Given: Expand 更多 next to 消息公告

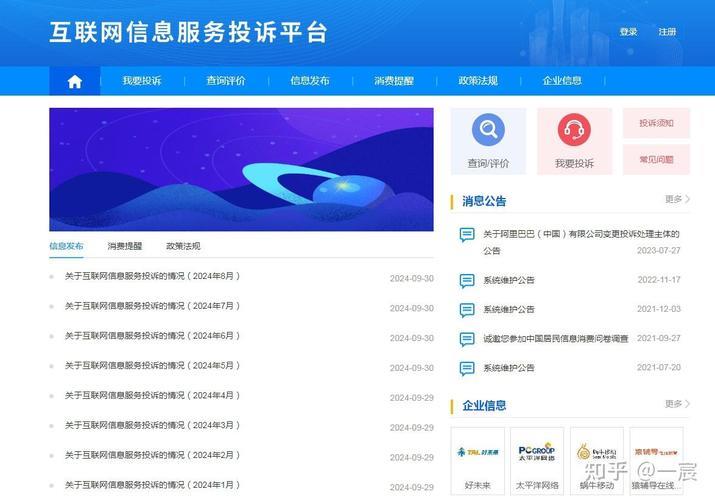Looking at the screenshot, I should 677,200.
